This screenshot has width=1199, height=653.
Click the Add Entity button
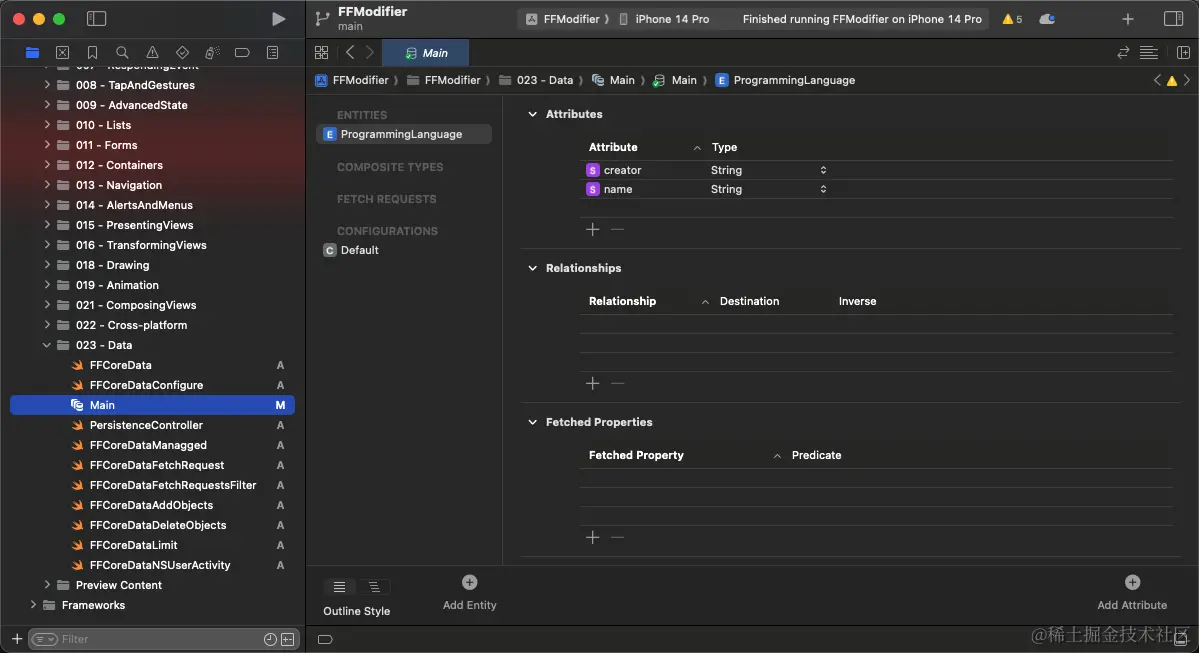point(470,593)
